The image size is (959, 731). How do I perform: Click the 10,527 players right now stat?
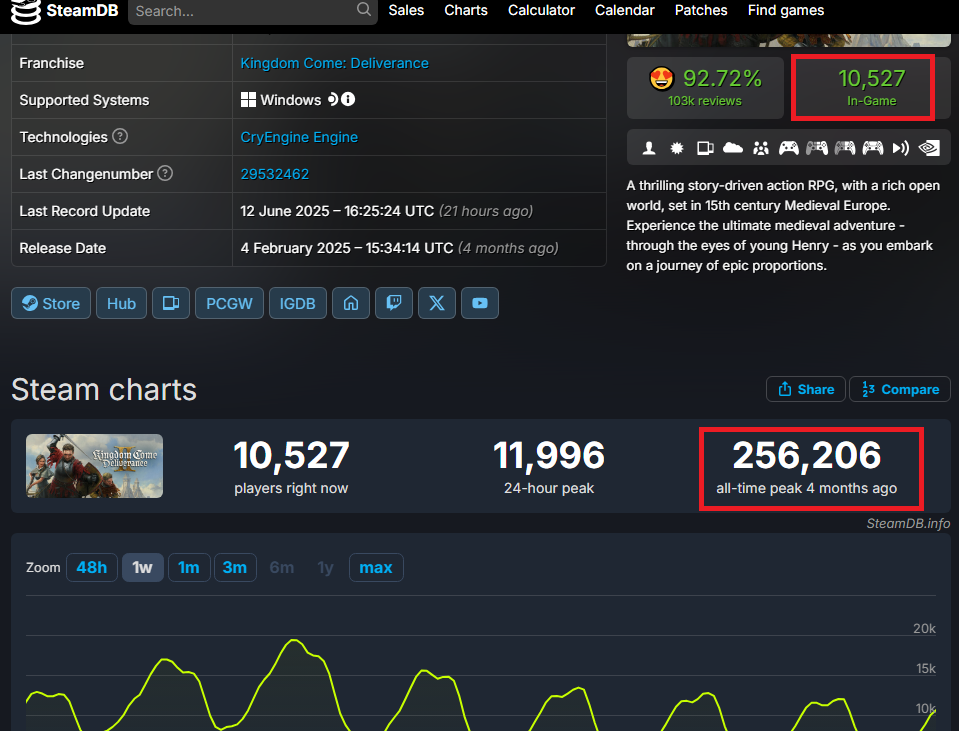tap(291, 466)
